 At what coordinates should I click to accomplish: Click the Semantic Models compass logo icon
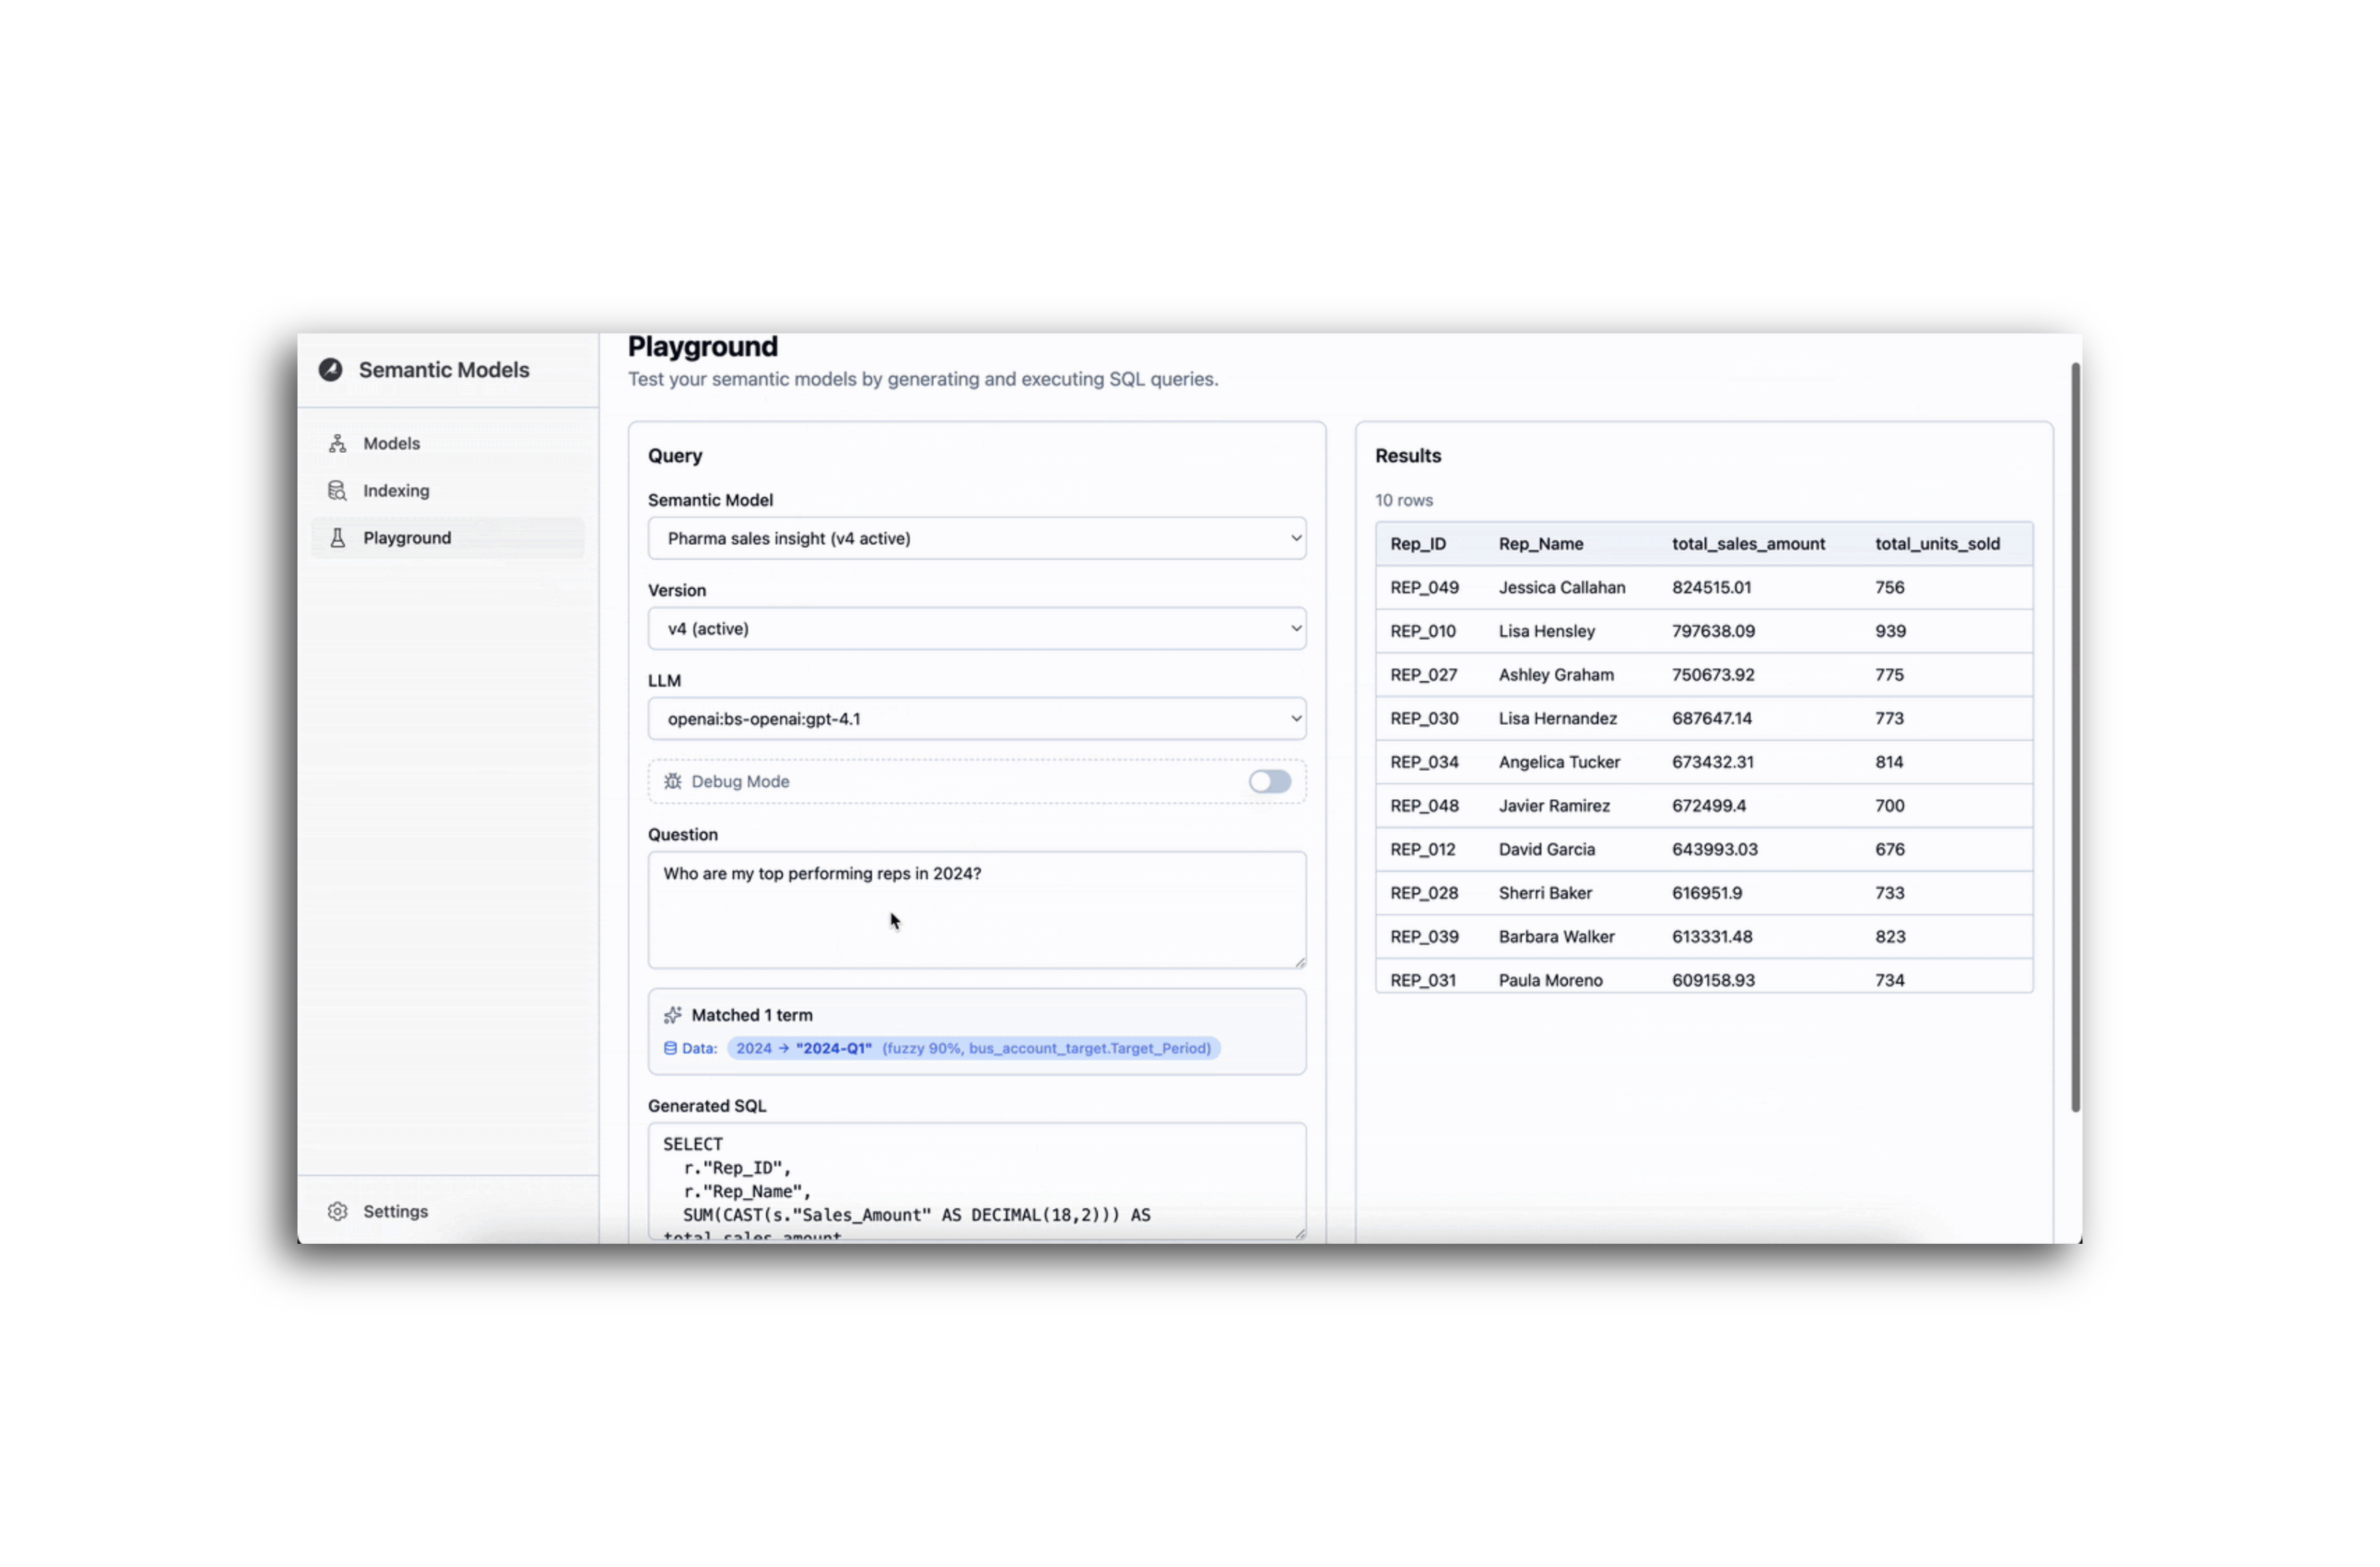[x=330, y=370]
